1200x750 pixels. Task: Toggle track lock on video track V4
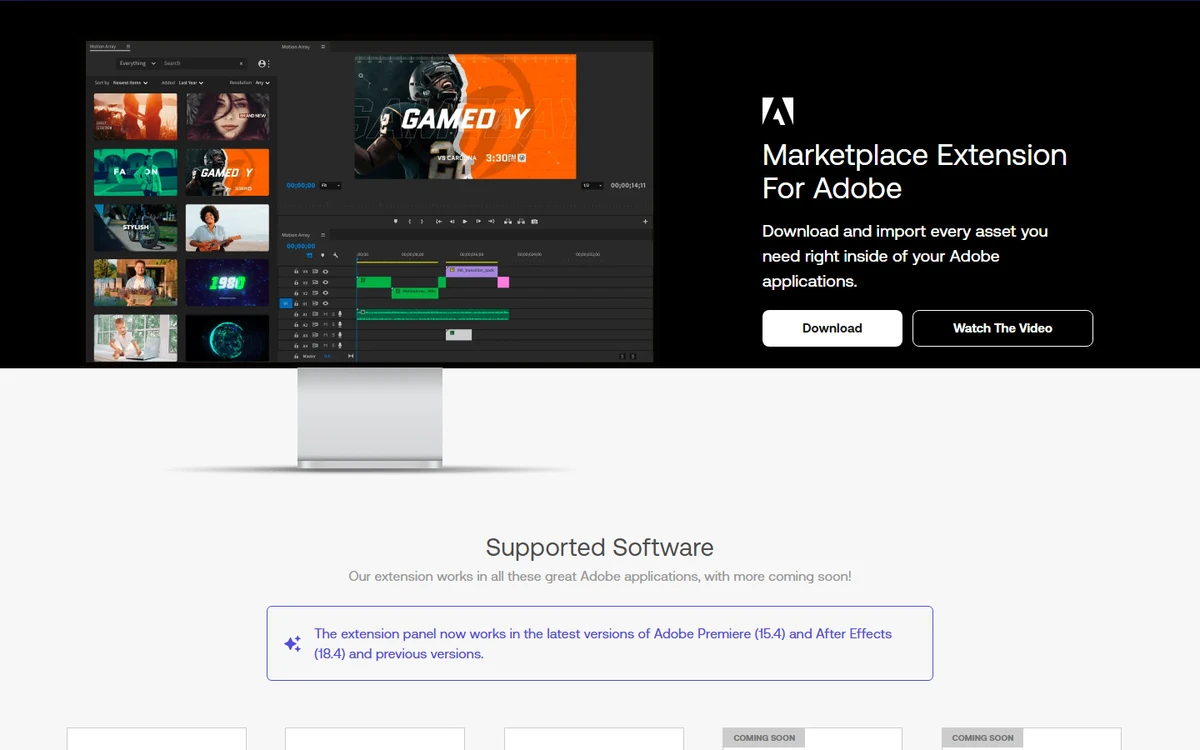pos(296,271)
